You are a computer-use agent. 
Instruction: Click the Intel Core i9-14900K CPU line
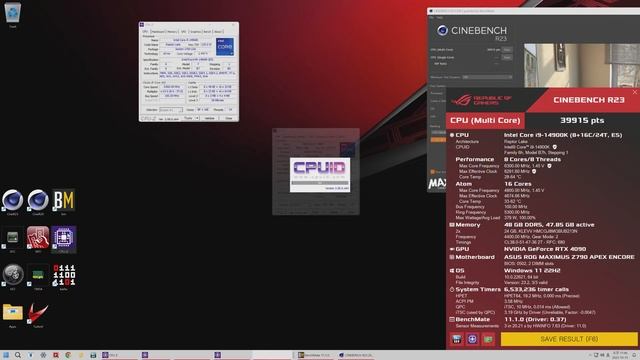[563, 135]
